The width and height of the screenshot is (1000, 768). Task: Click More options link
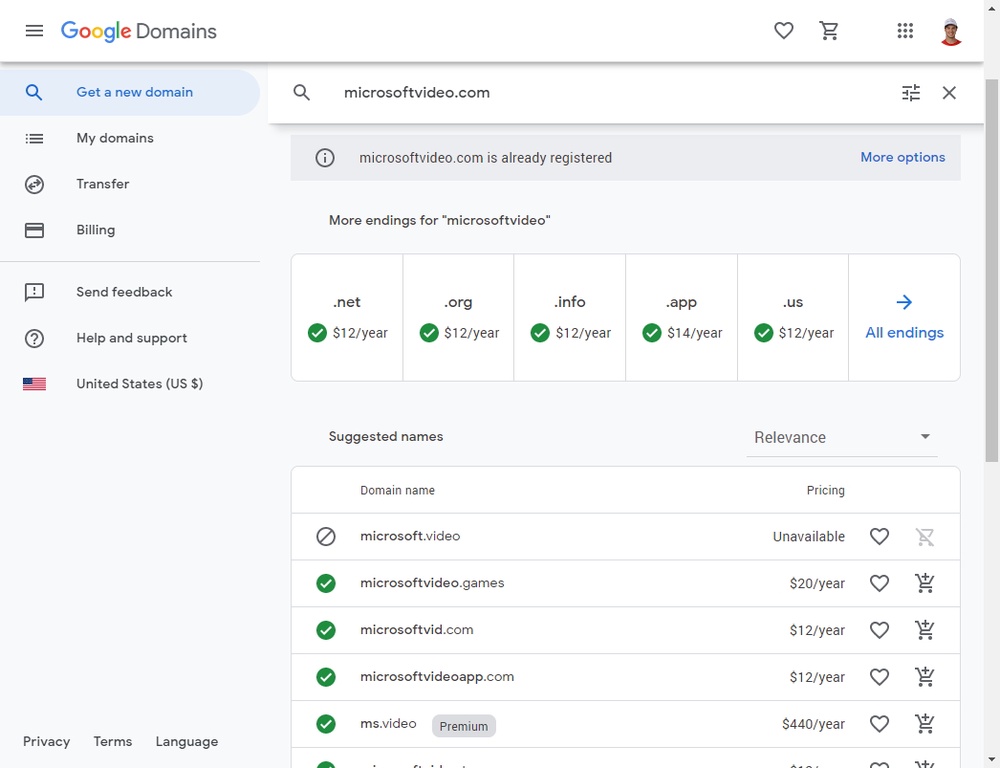(x=902, y=157)
